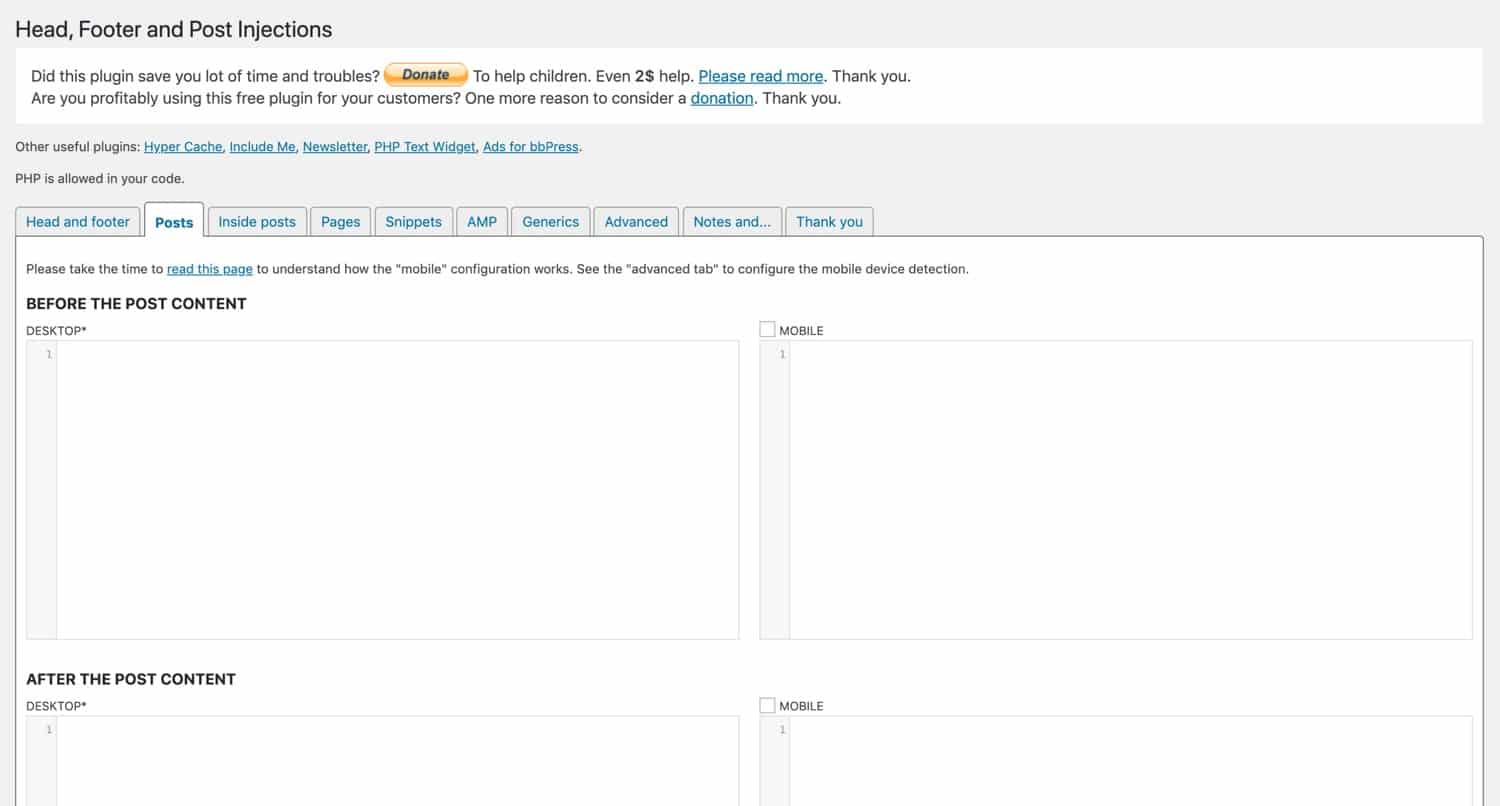Enable MOBILE checkbox for before post content
Image resolution: width=1500 pixels, height=806 pixels.
click(x=767, y=329)
